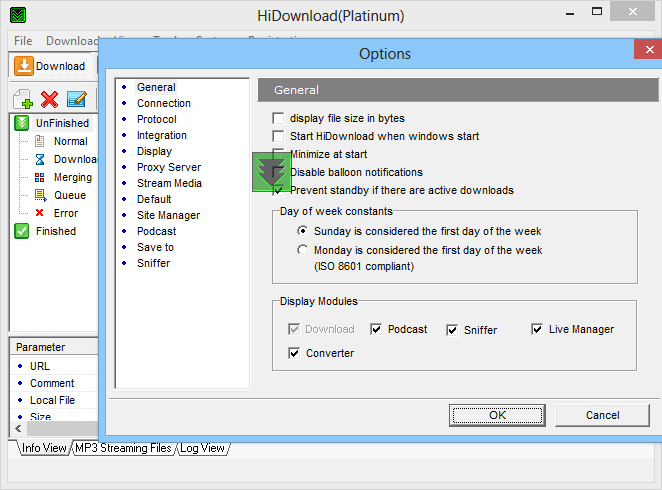Open the Download menu in main window
Image resolution: width=662 pixels, height=490 pixels.
(x=72, y=41)
